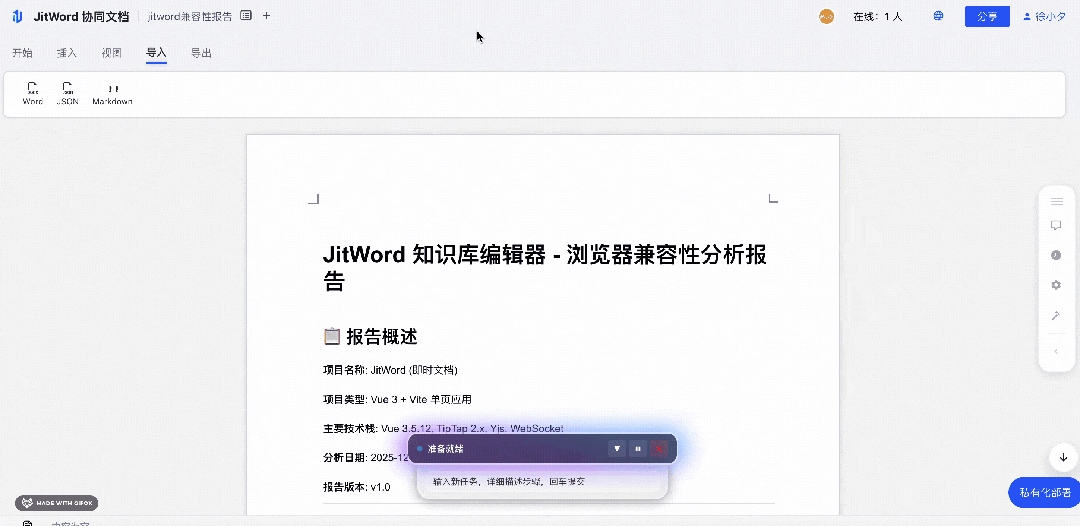Click the 私有化部署 button

[1044, 492]
